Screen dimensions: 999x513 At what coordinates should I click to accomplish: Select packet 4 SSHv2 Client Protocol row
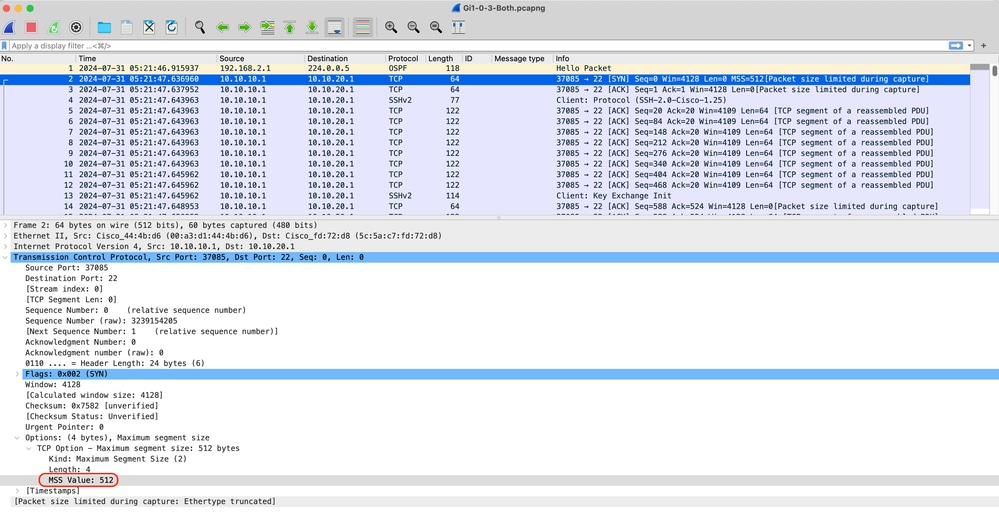point(485,100)
